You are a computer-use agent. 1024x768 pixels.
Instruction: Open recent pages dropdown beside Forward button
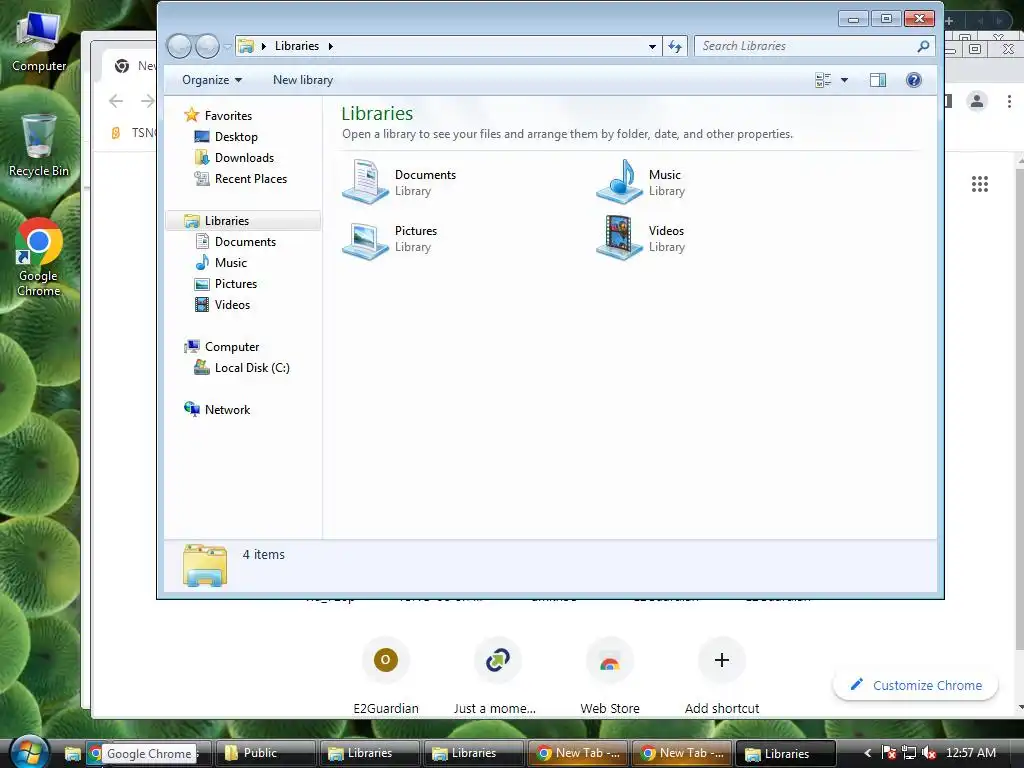point(227,46)
